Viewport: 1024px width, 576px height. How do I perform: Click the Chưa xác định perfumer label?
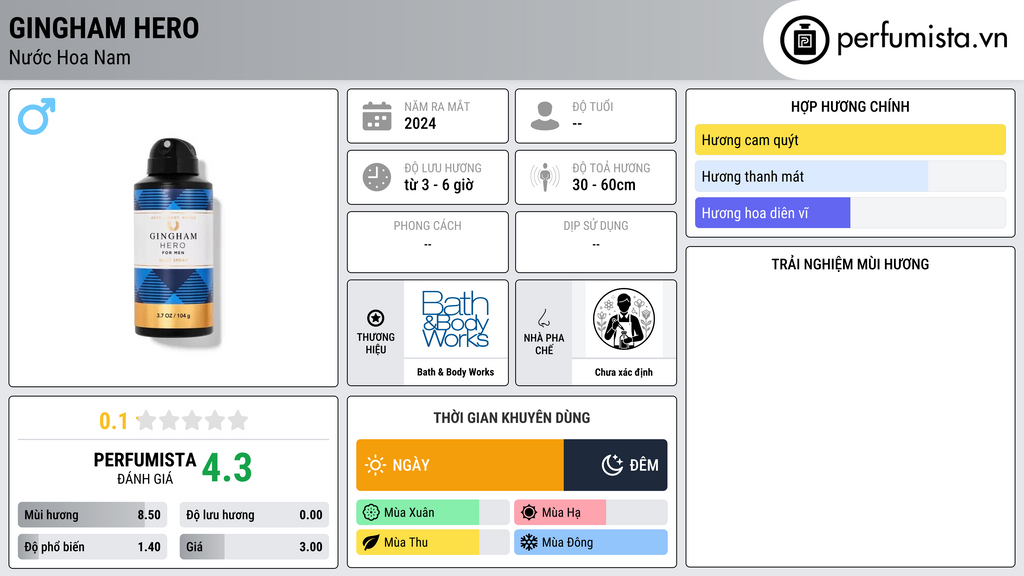point(624,372)
